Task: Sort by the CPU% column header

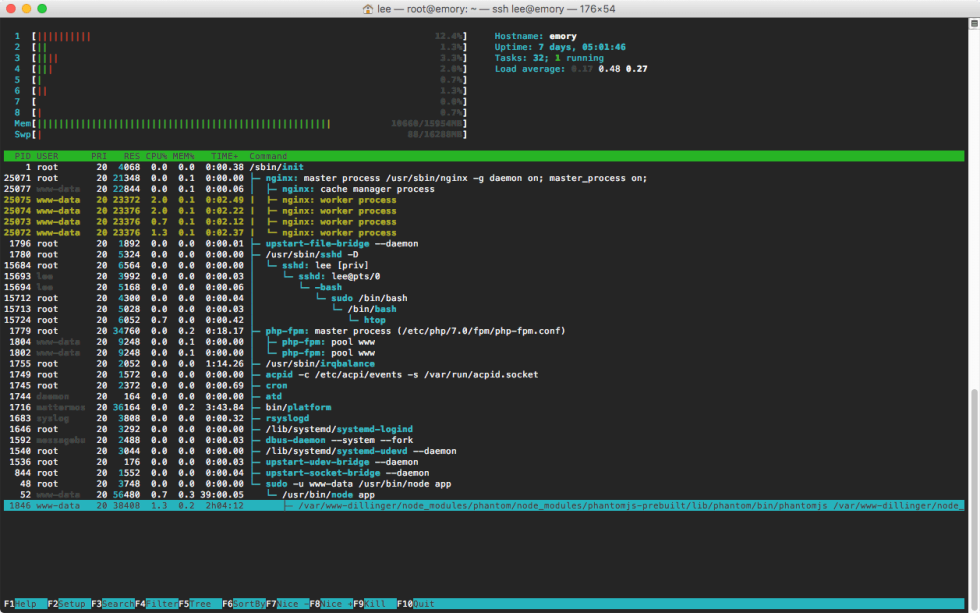Action: [158, 156]
